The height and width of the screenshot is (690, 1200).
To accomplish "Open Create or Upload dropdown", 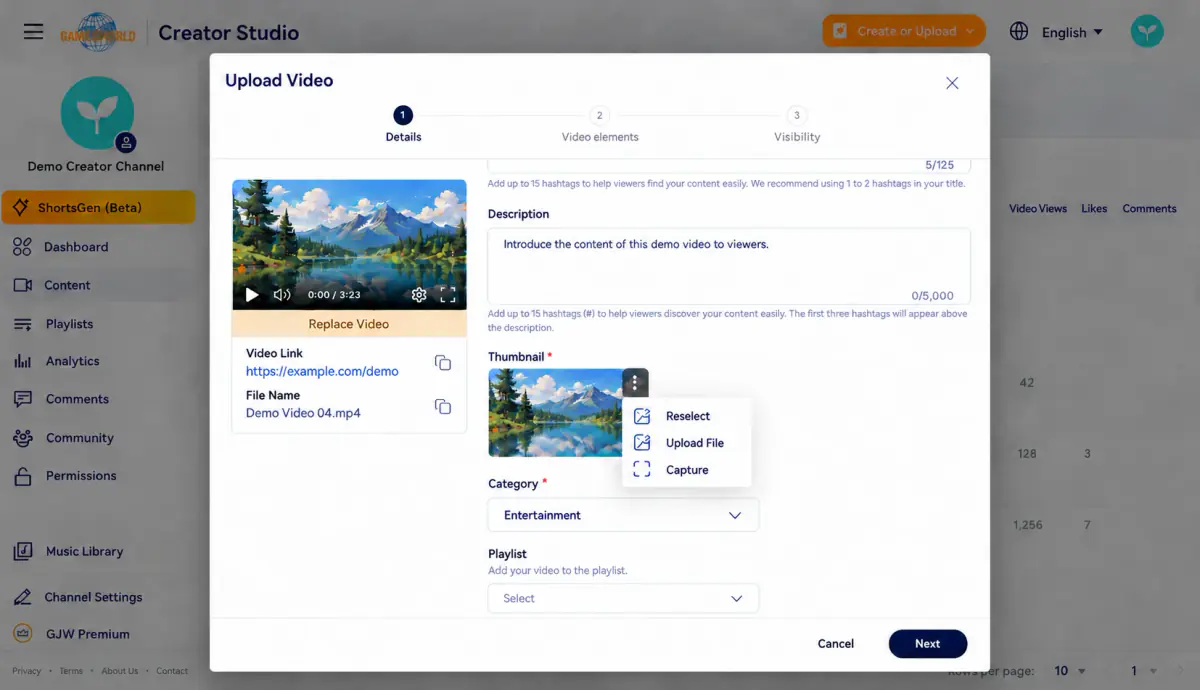I will point(903,31).
